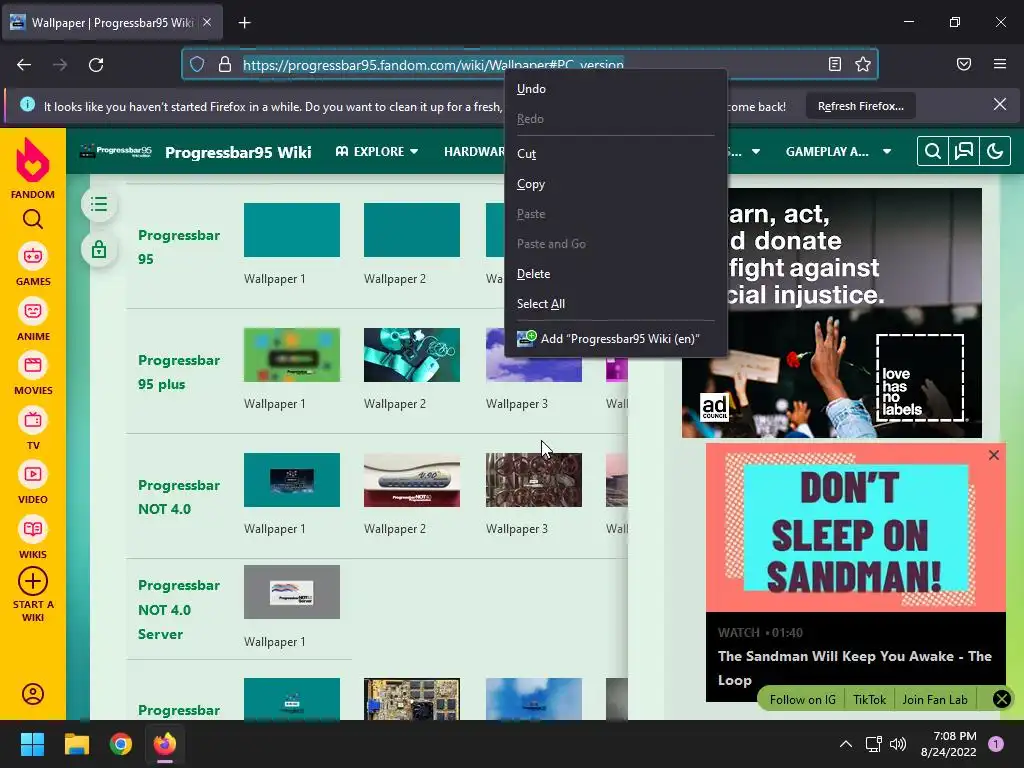Open File Explorer from the taskbar

[76, 744]
